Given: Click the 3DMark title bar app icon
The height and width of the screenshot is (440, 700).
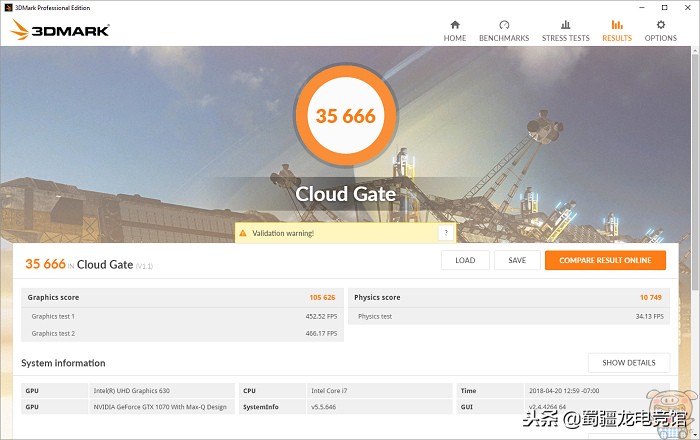Looking at the screenshot, I should (x=8, y=8).
